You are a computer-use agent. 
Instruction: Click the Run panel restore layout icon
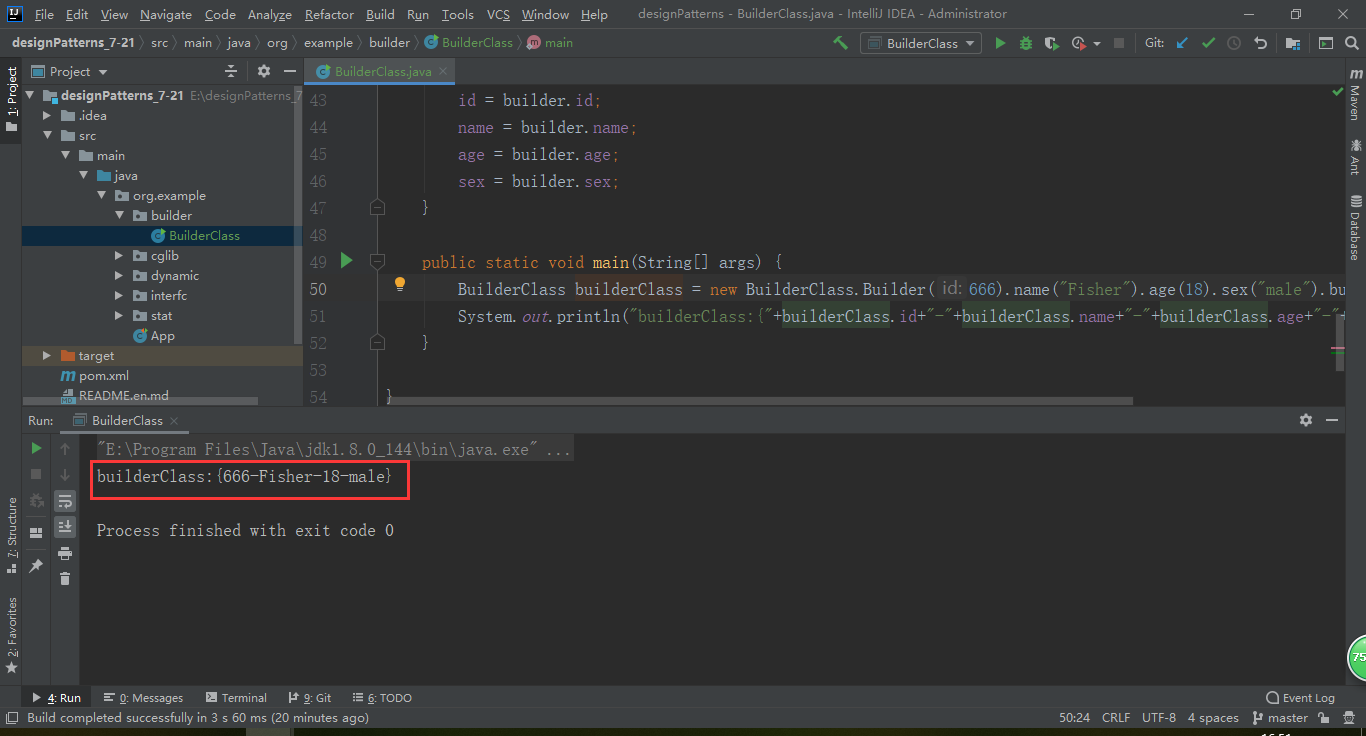point(36,533)
